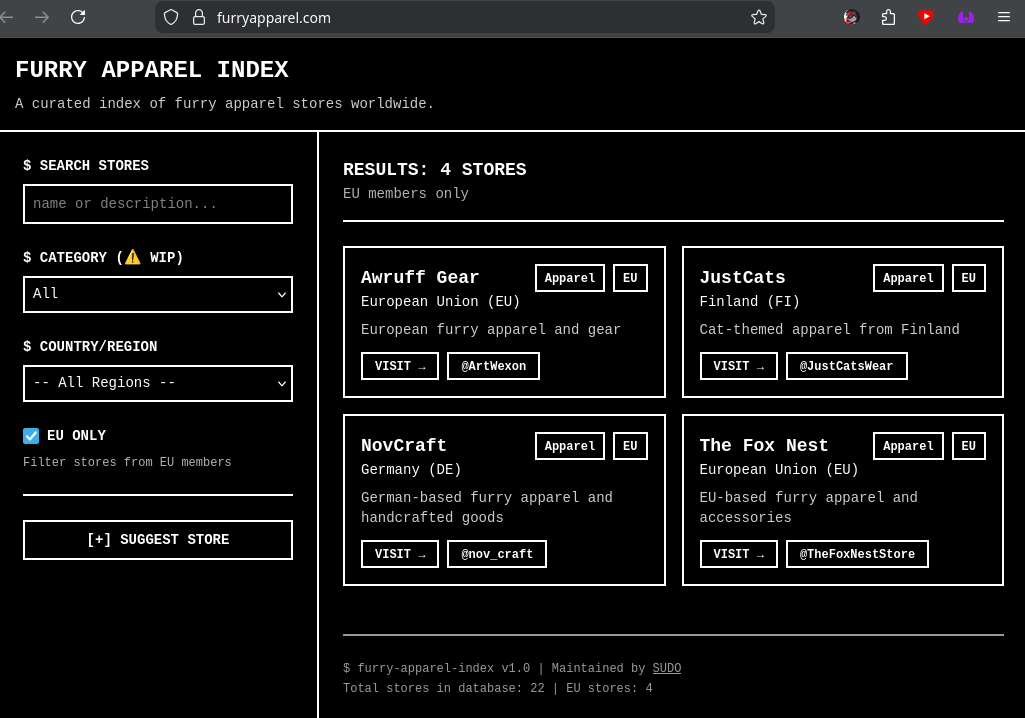Open the Category dropdown set to All
The width and height of the screenshot is (1025, 718).
point(158,294)
